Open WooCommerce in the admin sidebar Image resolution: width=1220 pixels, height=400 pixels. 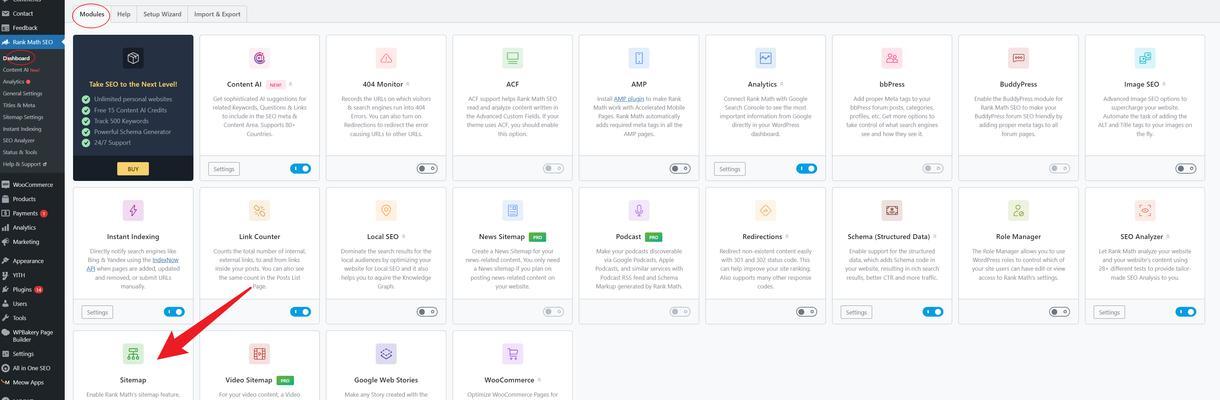pos(32,185)
